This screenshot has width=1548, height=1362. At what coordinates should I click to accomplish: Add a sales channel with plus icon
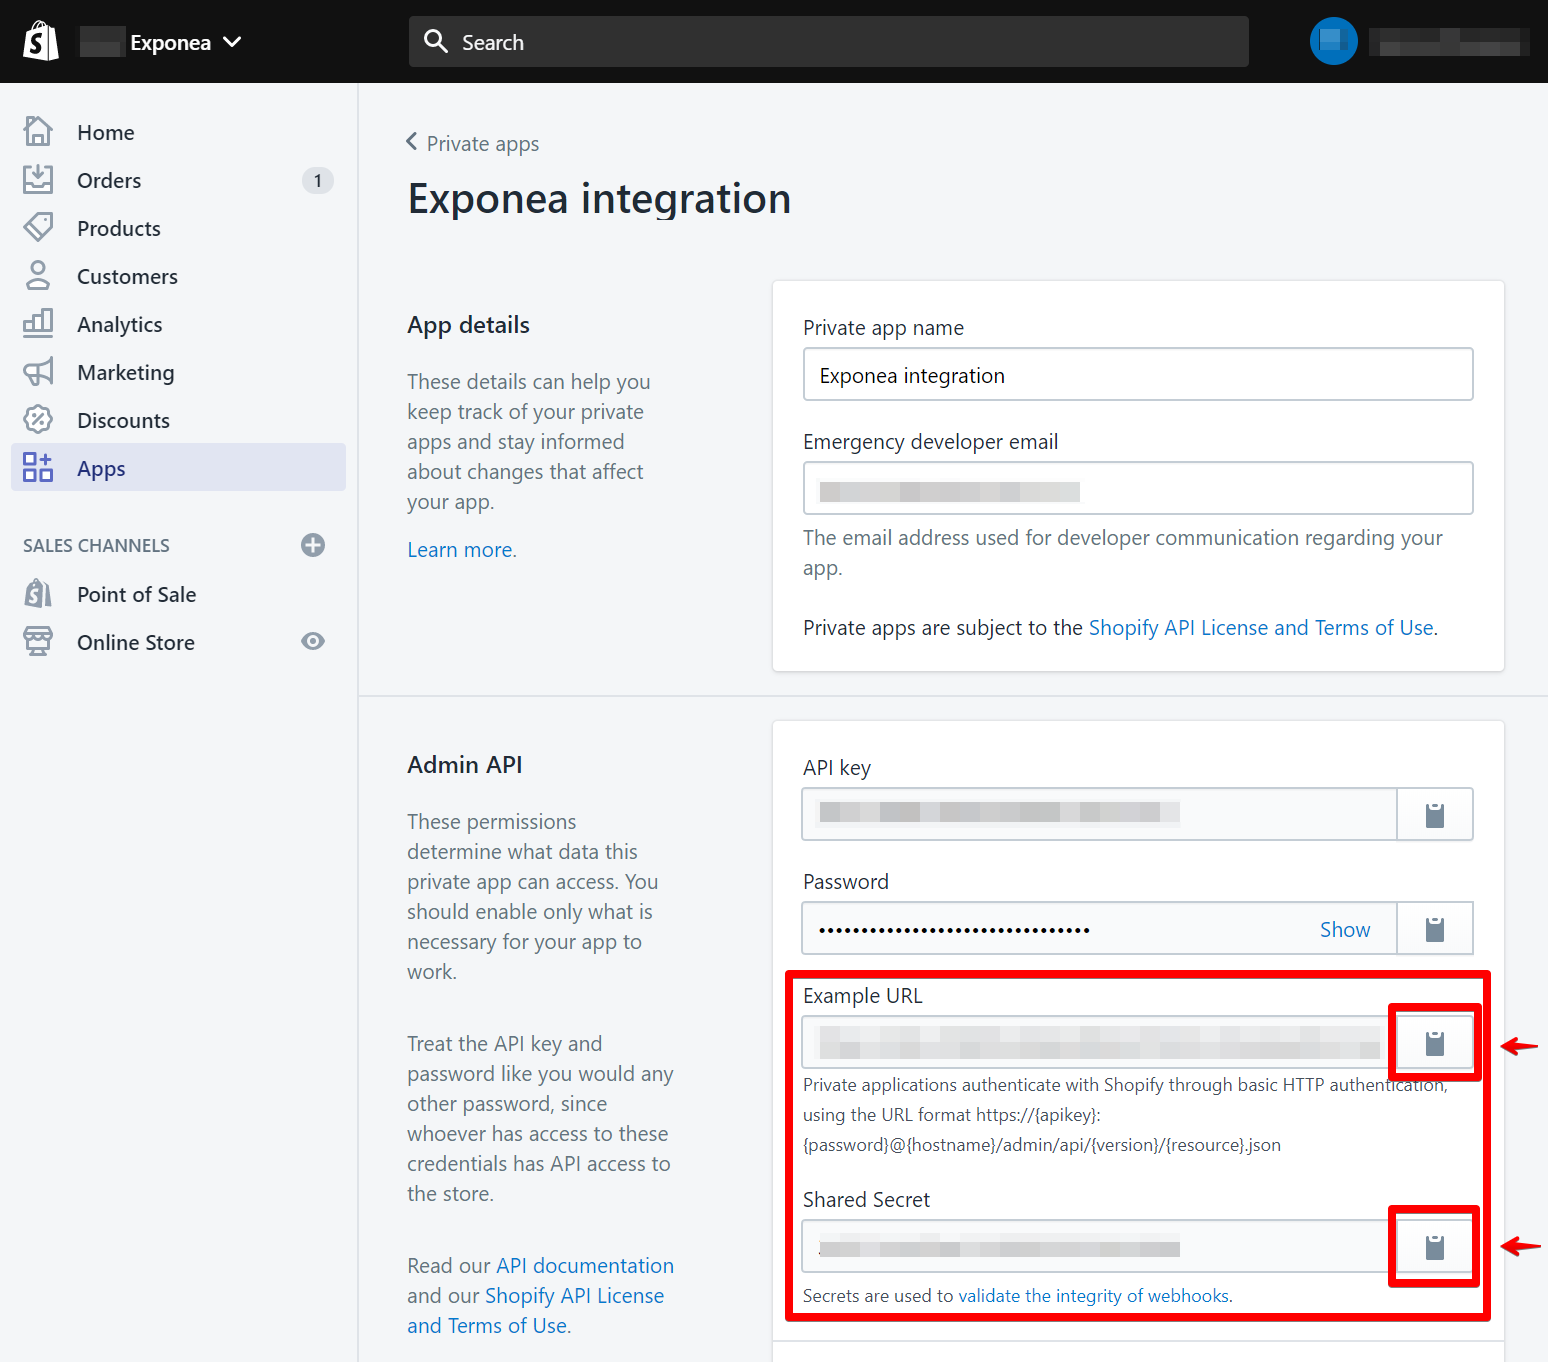(x=313, y=545)
